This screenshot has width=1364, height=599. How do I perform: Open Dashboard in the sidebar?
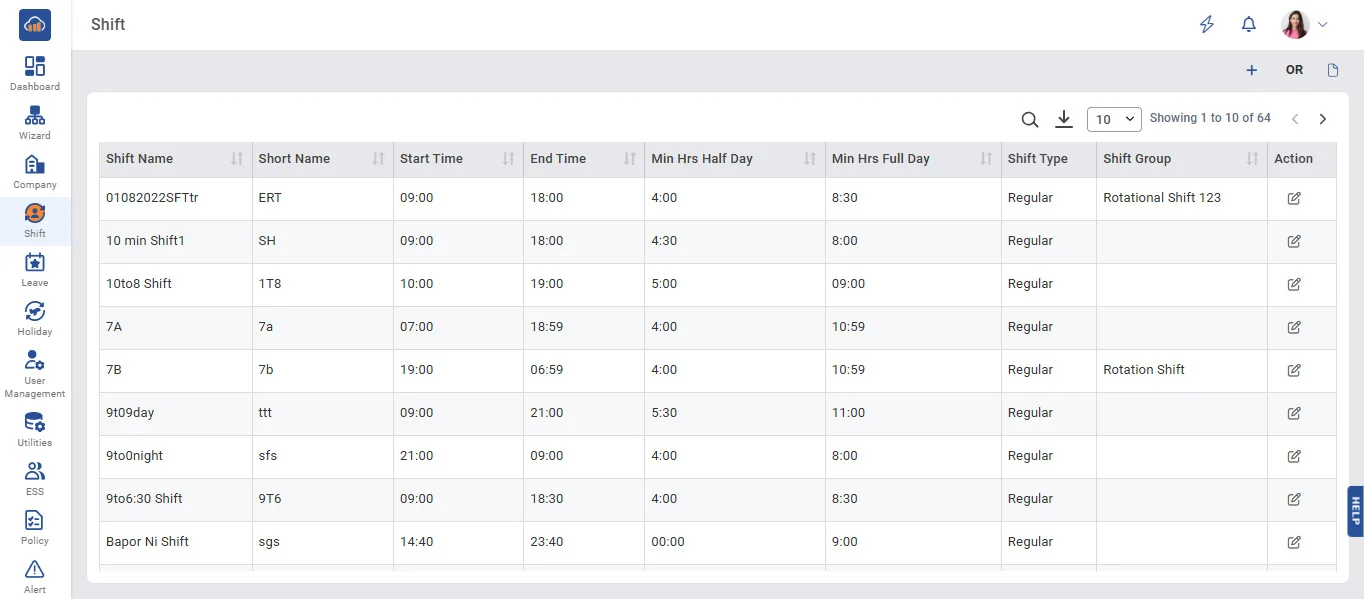pyautogui.click(x=35, y=73)
